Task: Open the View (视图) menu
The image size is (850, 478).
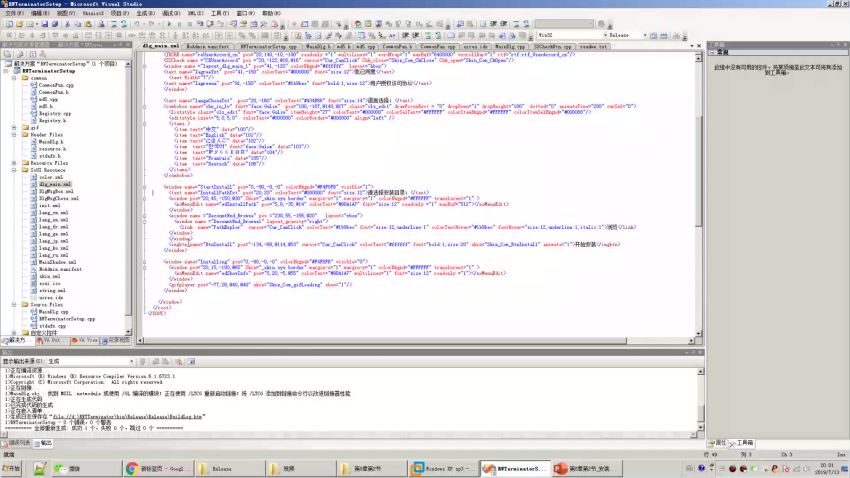Action: pos(66,13)
